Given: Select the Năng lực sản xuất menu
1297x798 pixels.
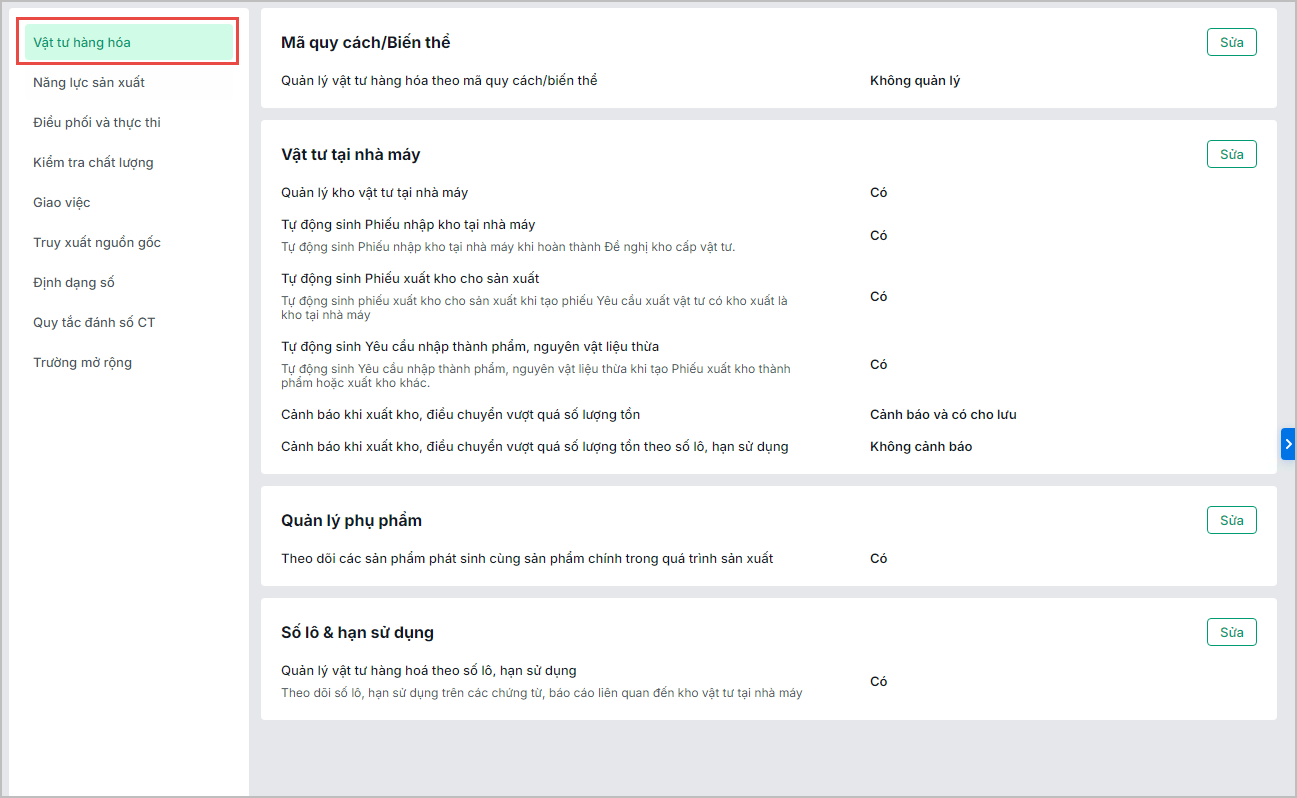Looking at the screenshot, I should coord(89,82).
